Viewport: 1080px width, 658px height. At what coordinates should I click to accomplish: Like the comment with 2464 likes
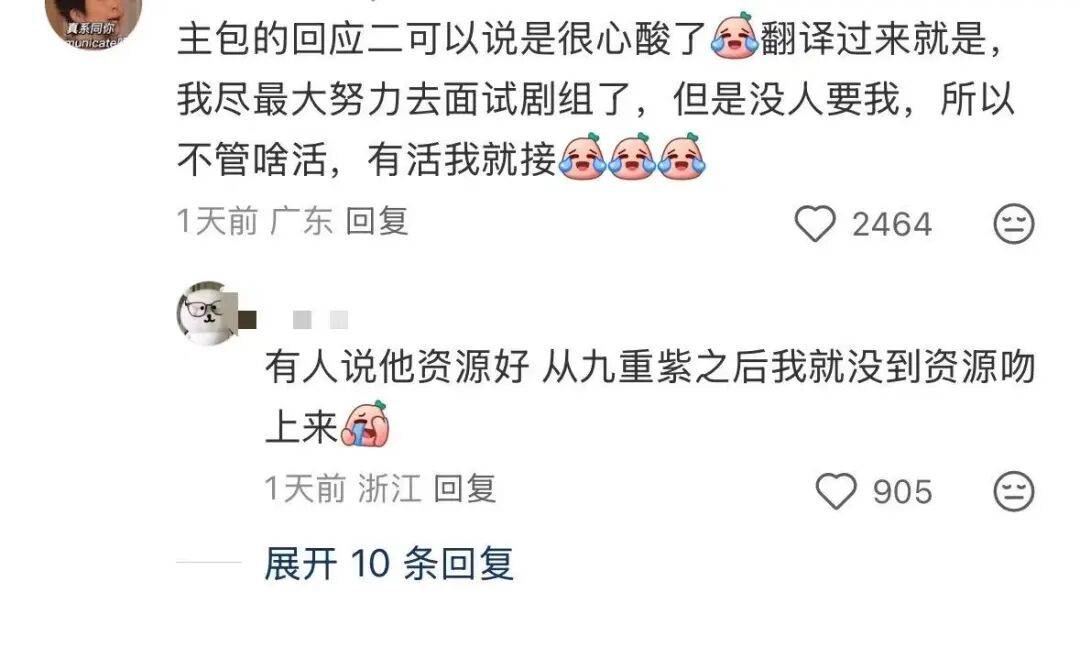[815, 223]
